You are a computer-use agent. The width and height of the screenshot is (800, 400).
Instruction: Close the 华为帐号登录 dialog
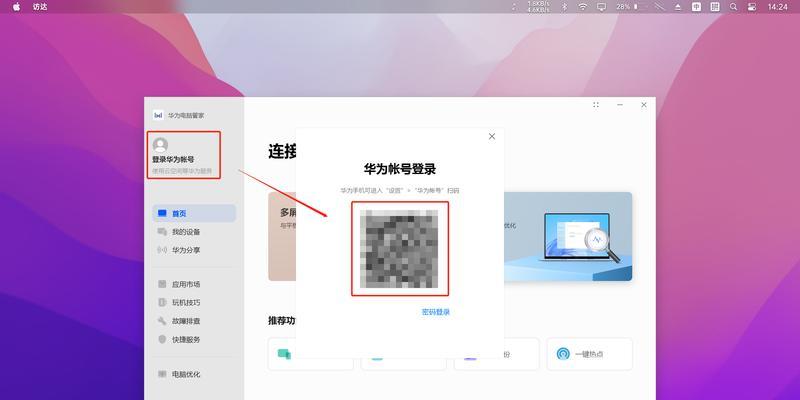click(492, 136)
